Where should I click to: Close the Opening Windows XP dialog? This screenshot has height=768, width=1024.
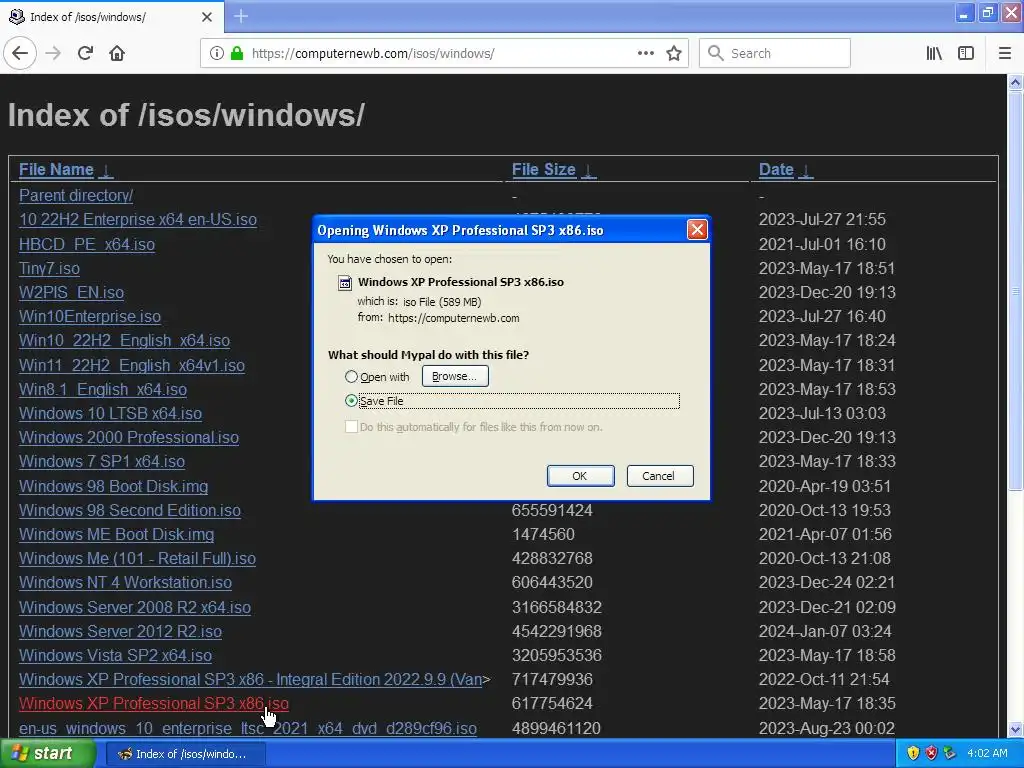tap(697, 230)
